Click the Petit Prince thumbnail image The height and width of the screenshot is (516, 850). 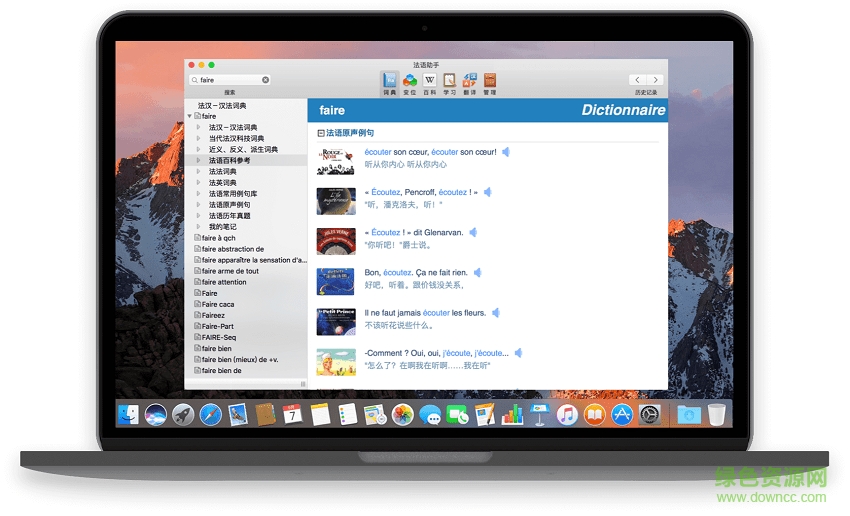335,321
